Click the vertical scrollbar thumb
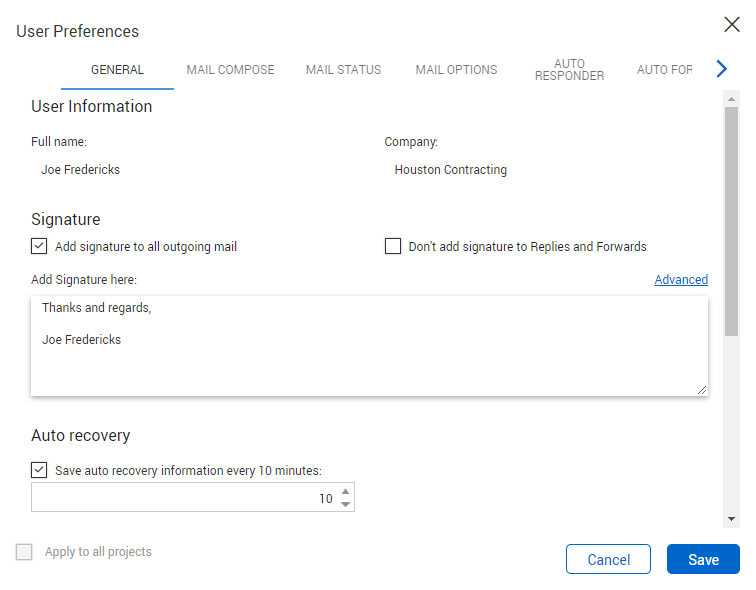This screenshot has width=756, height=590. [731, 220]
